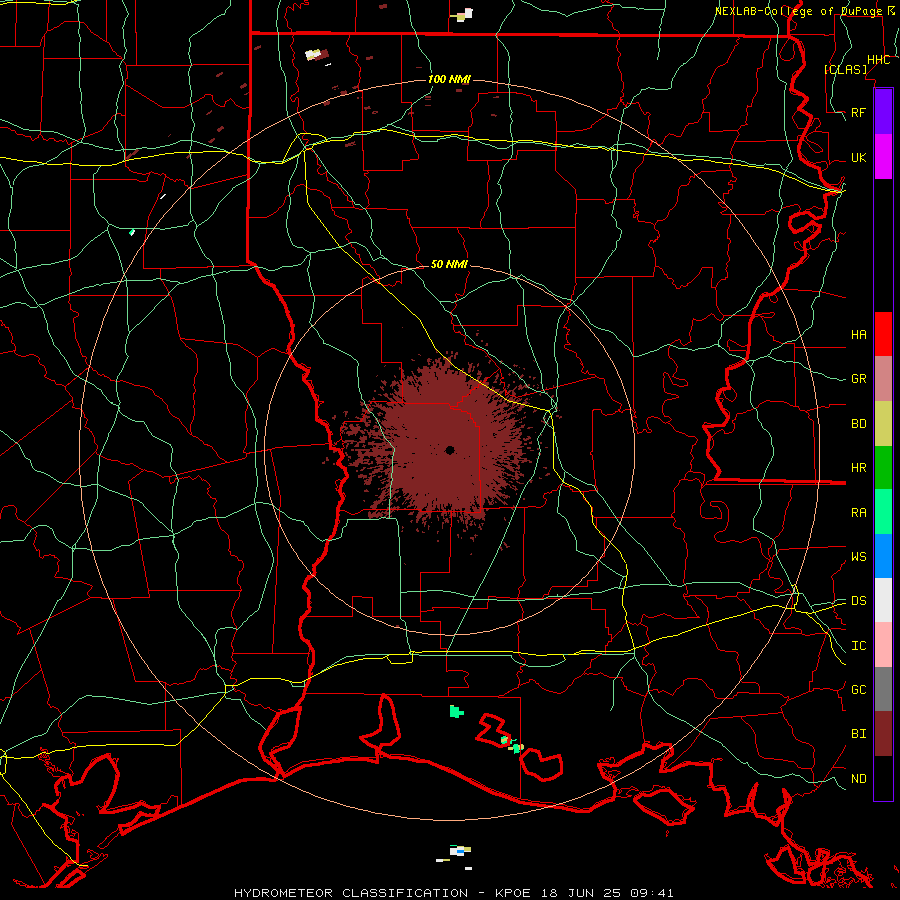Click the WS legend label
The height and width of the screenshot is (900, 900).
pos(858,556)
